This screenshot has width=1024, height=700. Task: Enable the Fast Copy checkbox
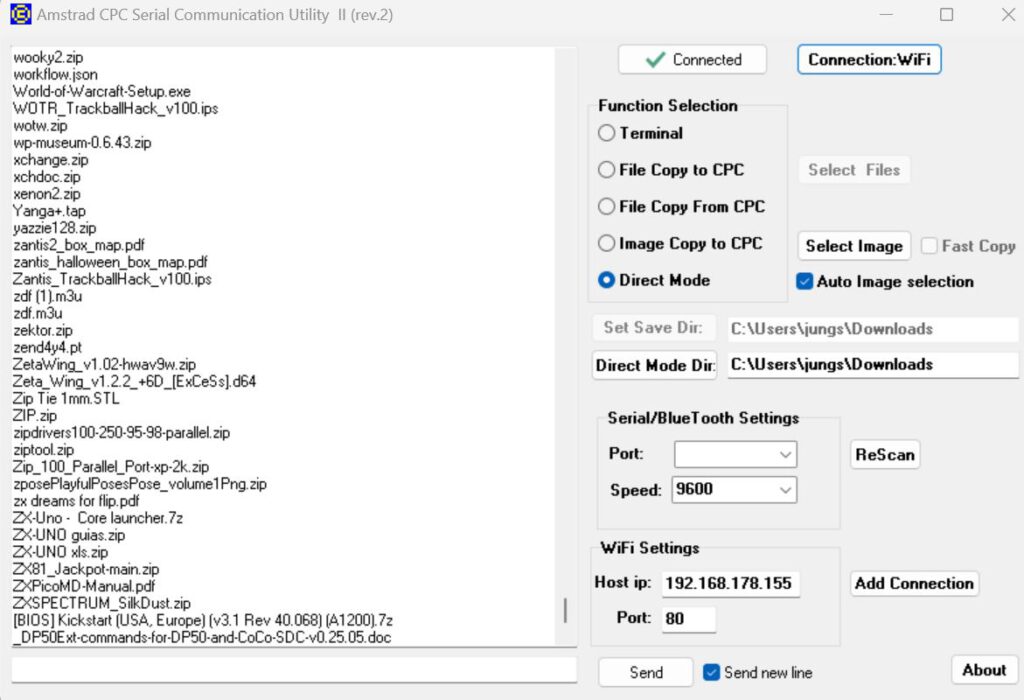pos(929,245)
